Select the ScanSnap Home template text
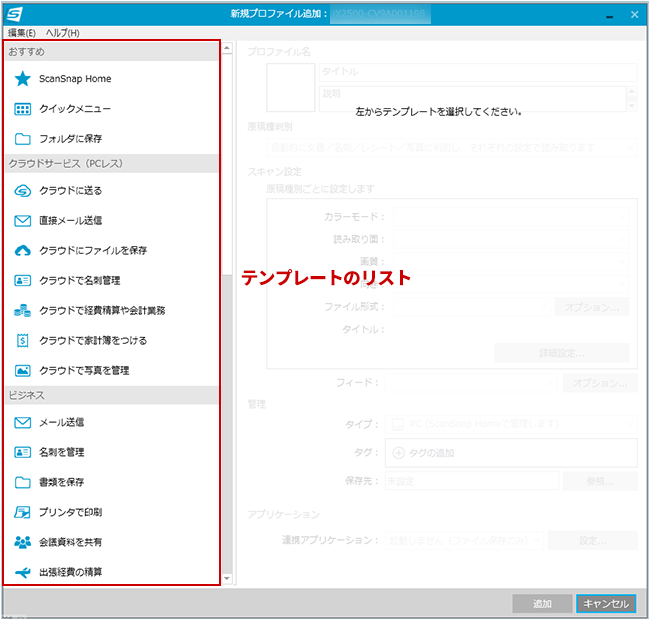The width and height of the screenshot is (650, 620). [75, 79]
